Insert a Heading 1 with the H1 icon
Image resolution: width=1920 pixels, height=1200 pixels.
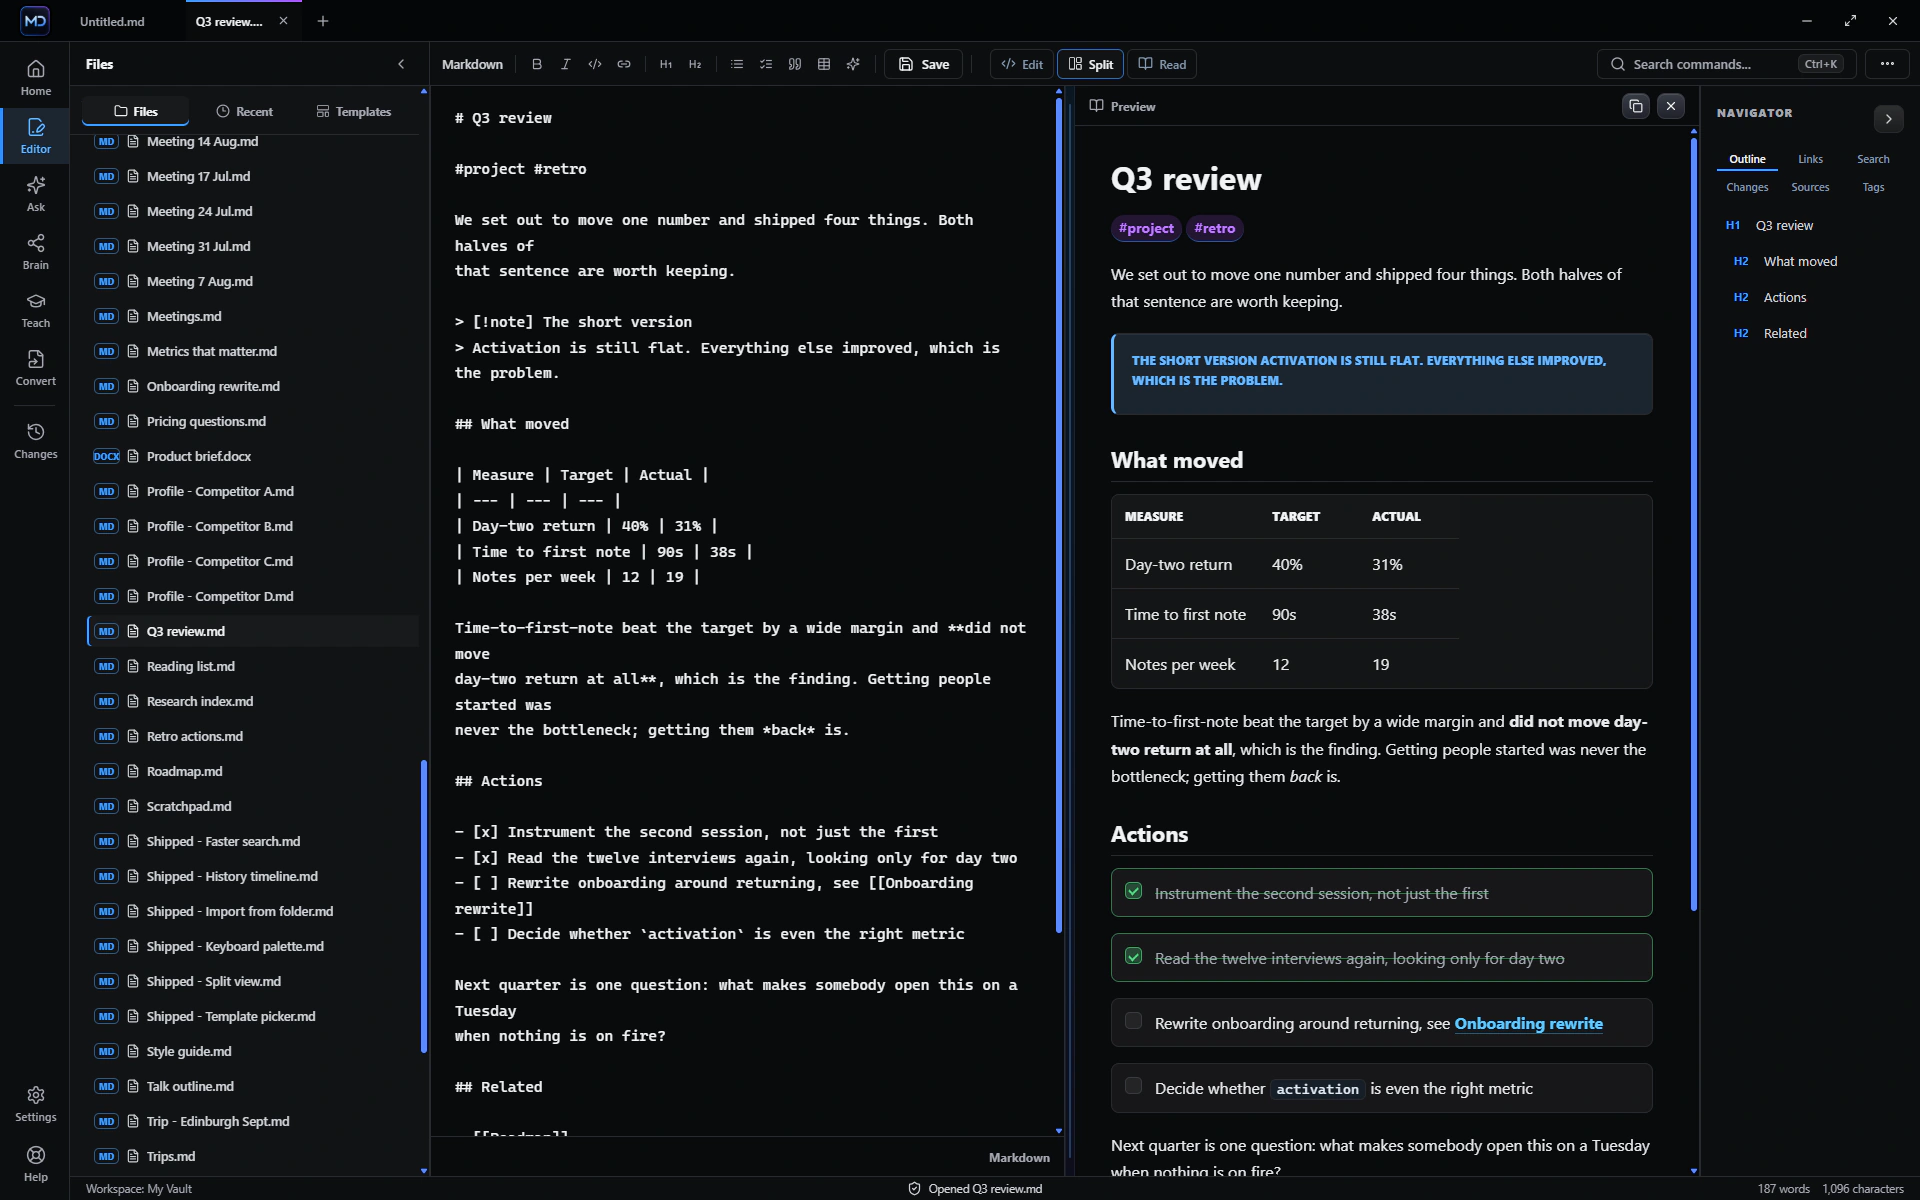click(x=666, y=64)
